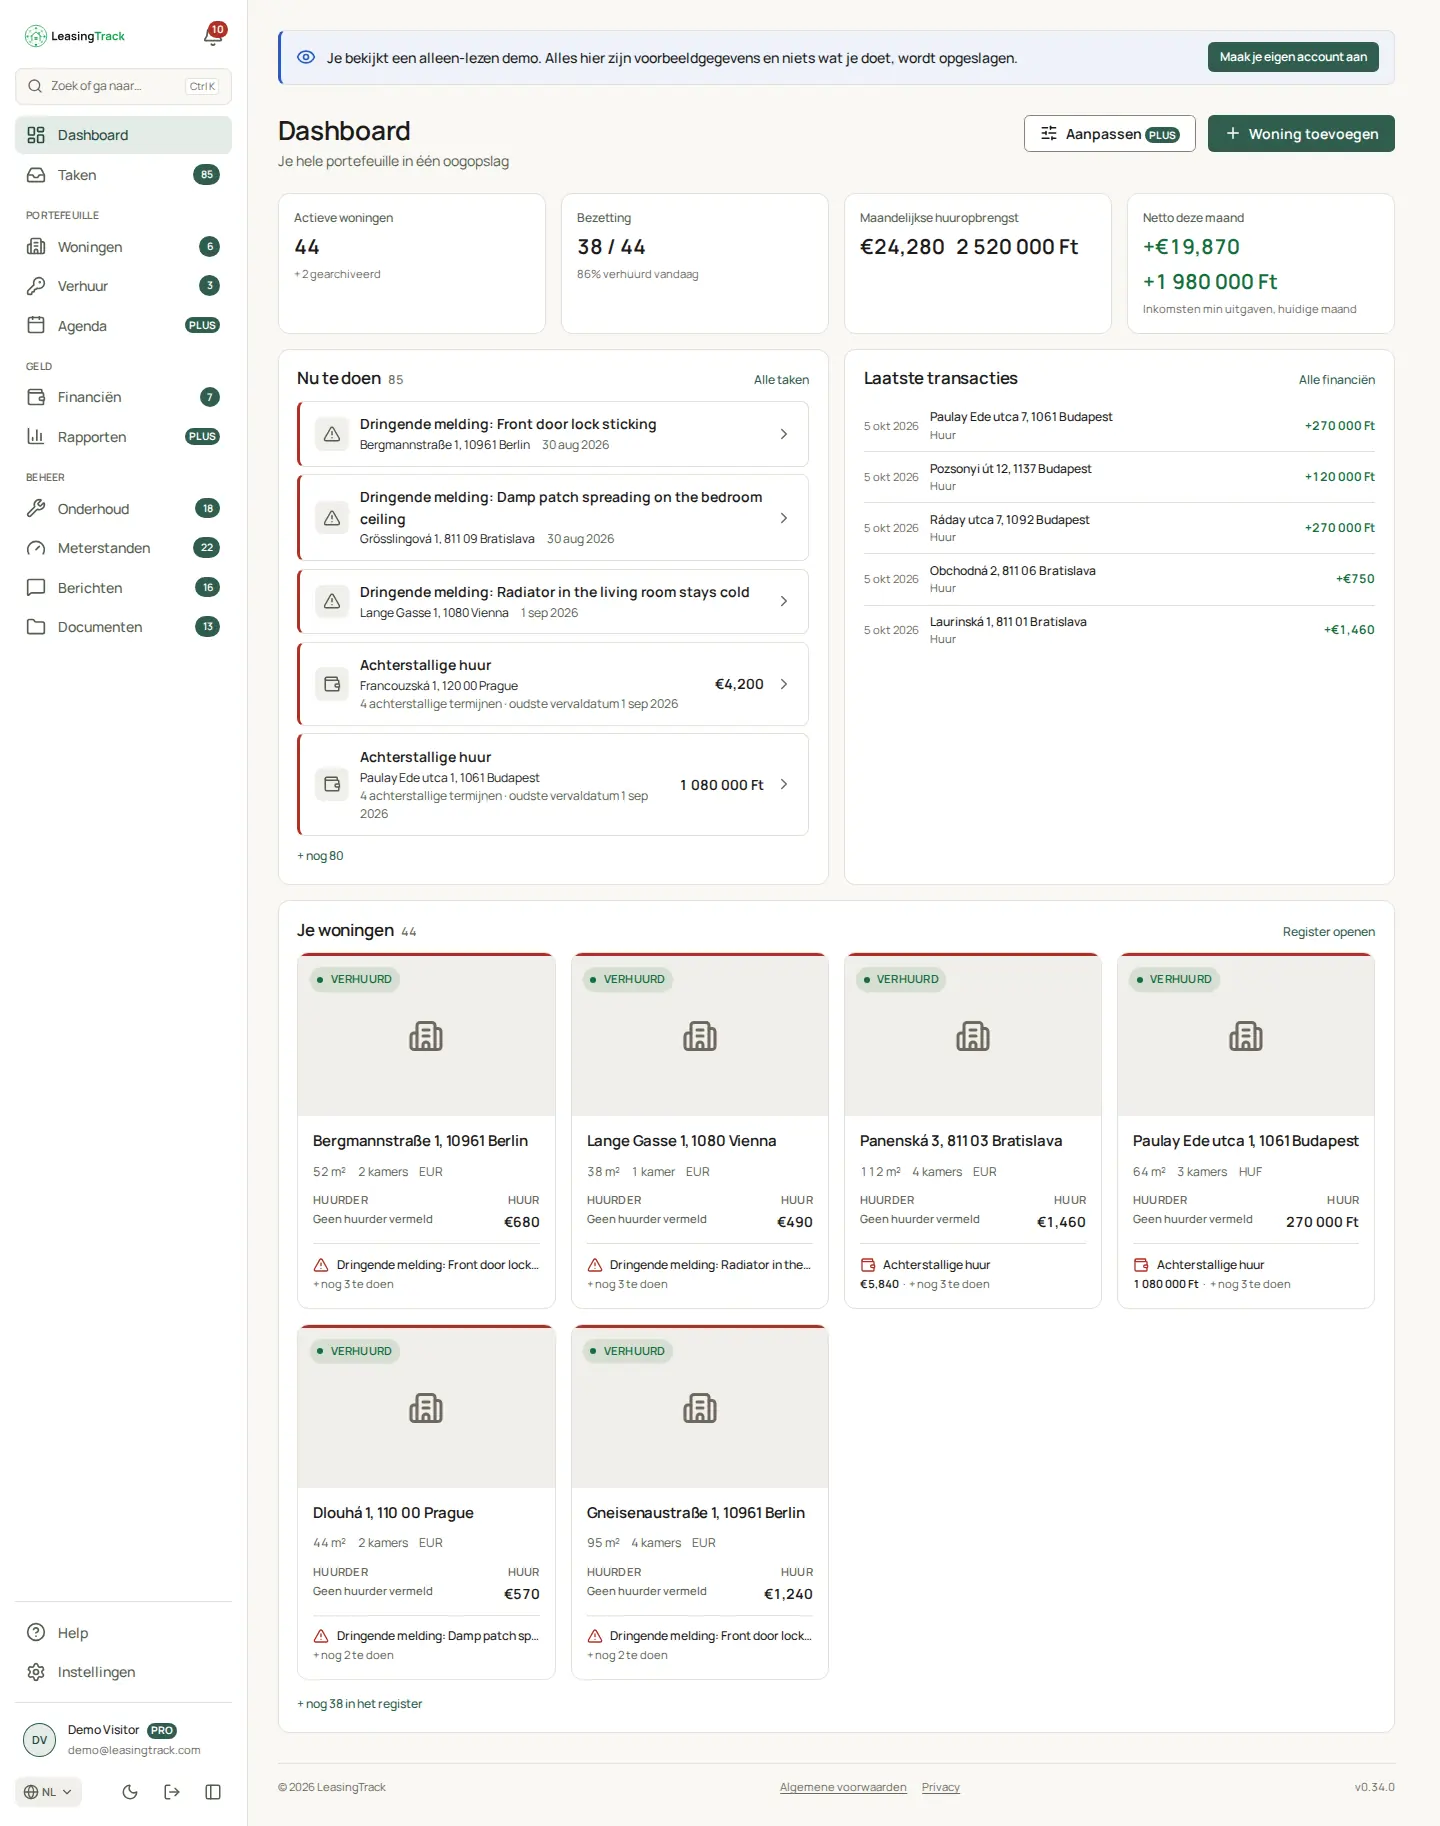Go to Taken in sidebar

coord(123,175)
